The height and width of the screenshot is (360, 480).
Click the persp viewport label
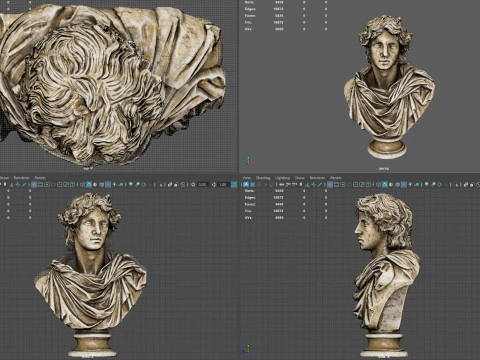click(384, 168)
